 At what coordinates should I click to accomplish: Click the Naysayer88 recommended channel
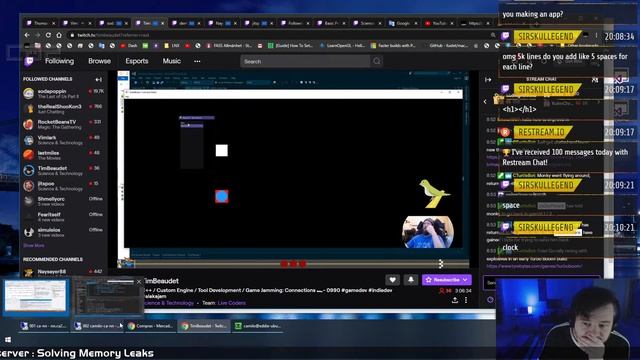coord(63,272)
